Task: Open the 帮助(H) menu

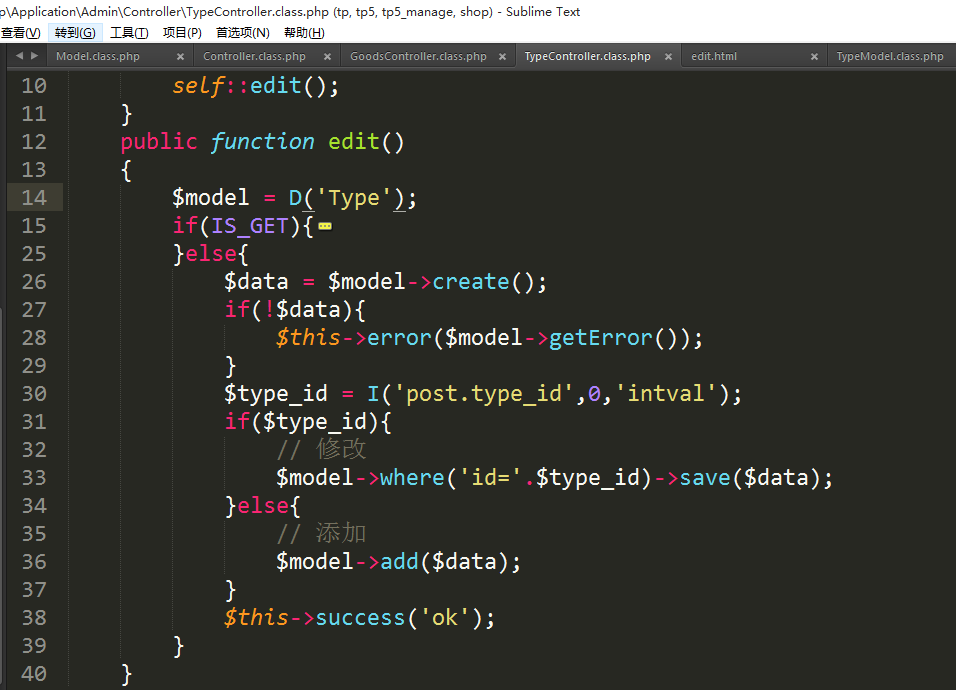Action: 304,33
